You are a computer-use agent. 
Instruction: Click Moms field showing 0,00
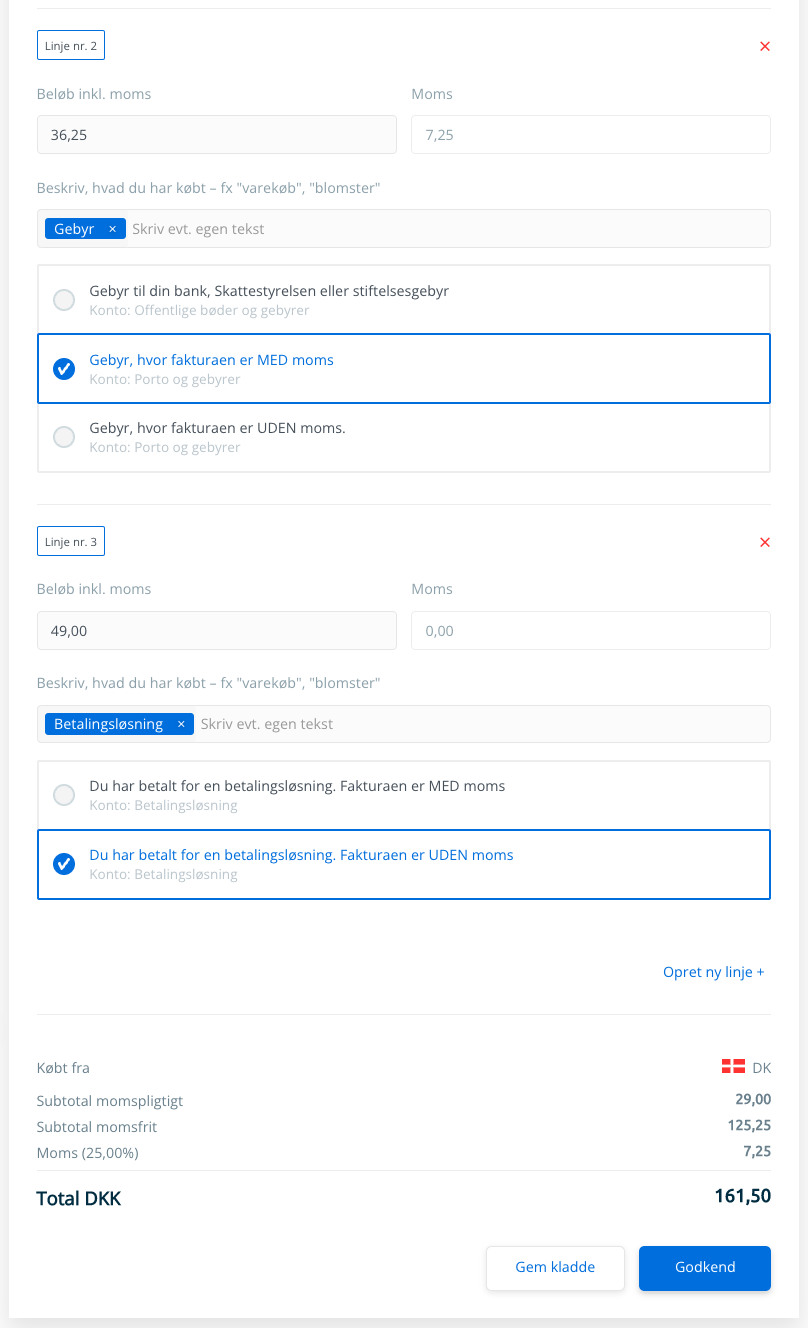(x=591, y=631)
